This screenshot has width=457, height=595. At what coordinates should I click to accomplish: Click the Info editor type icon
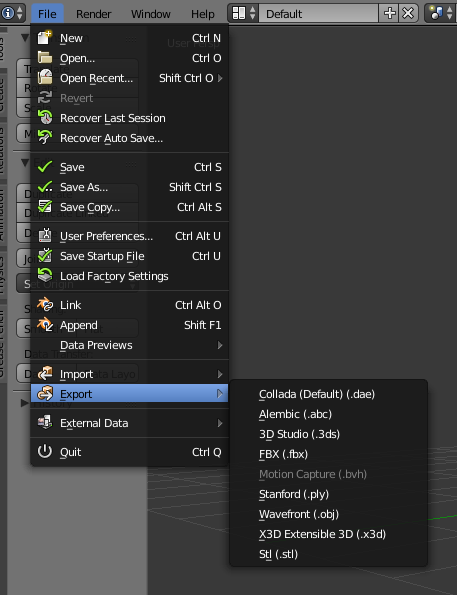(7, 13)
